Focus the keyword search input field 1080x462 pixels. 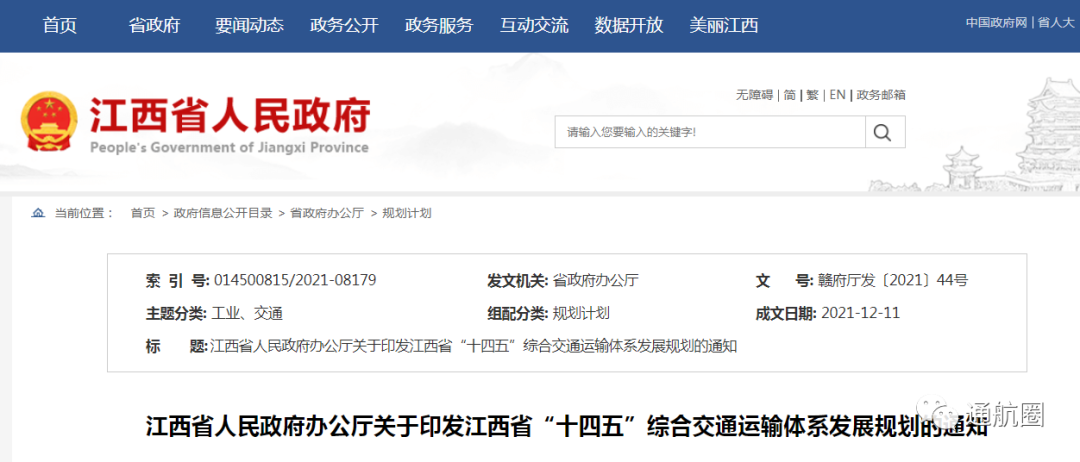710,132
